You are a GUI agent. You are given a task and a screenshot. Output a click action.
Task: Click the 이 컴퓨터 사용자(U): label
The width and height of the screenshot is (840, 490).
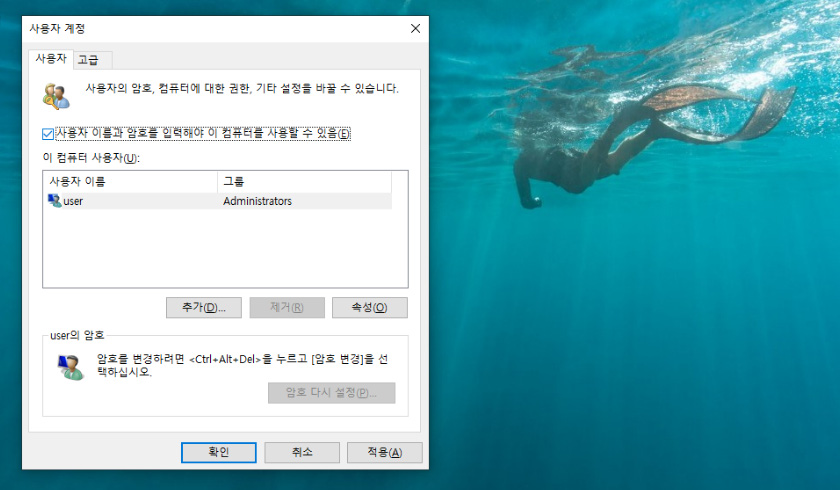[91, 158]
